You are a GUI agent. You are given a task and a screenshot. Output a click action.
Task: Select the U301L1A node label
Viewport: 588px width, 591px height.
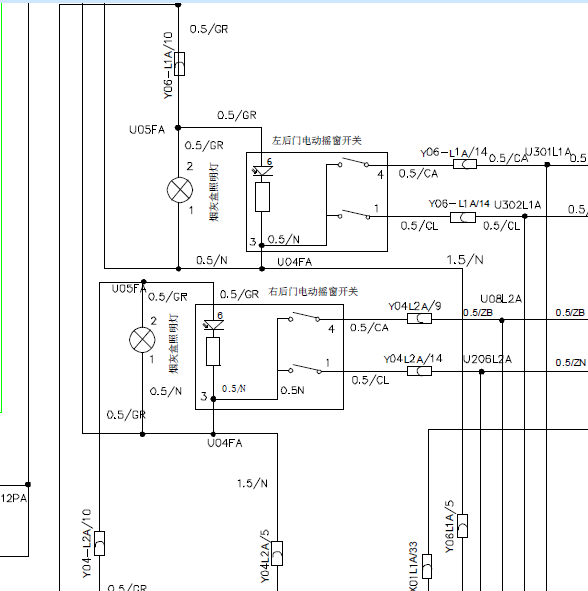(548, 152)
